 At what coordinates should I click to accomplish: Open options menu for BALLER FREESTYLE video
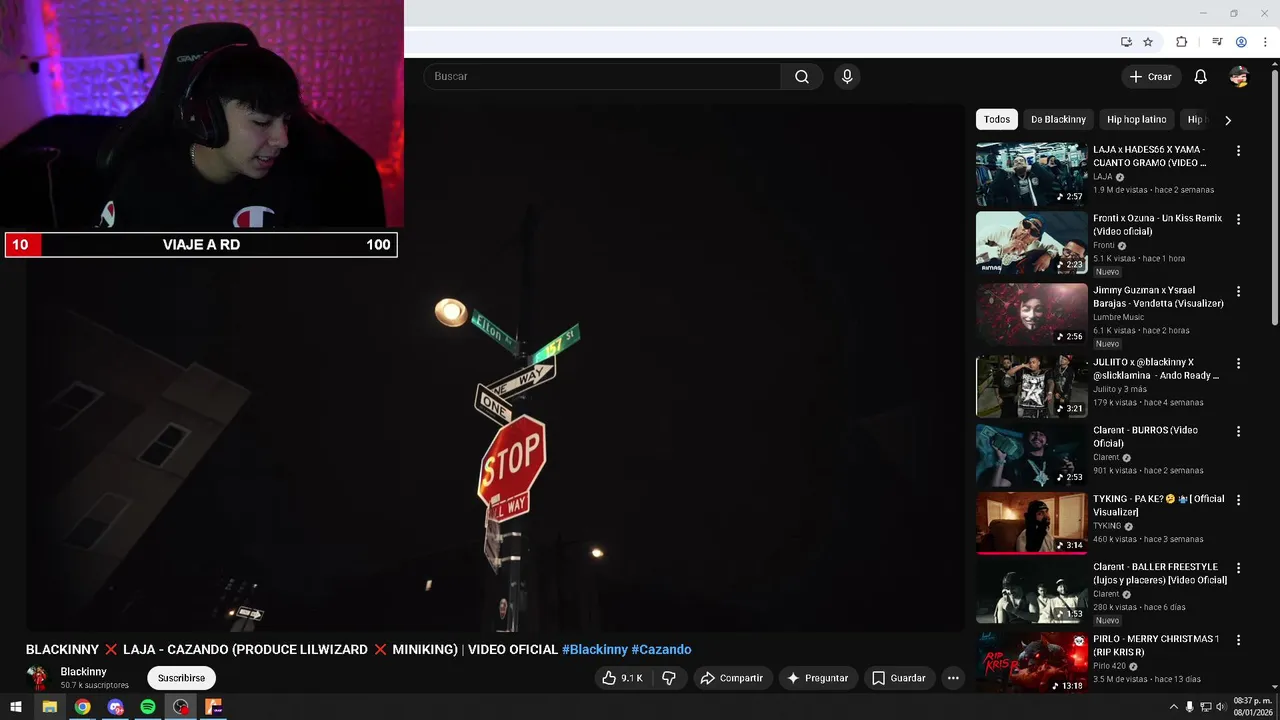coord(1238,568)
